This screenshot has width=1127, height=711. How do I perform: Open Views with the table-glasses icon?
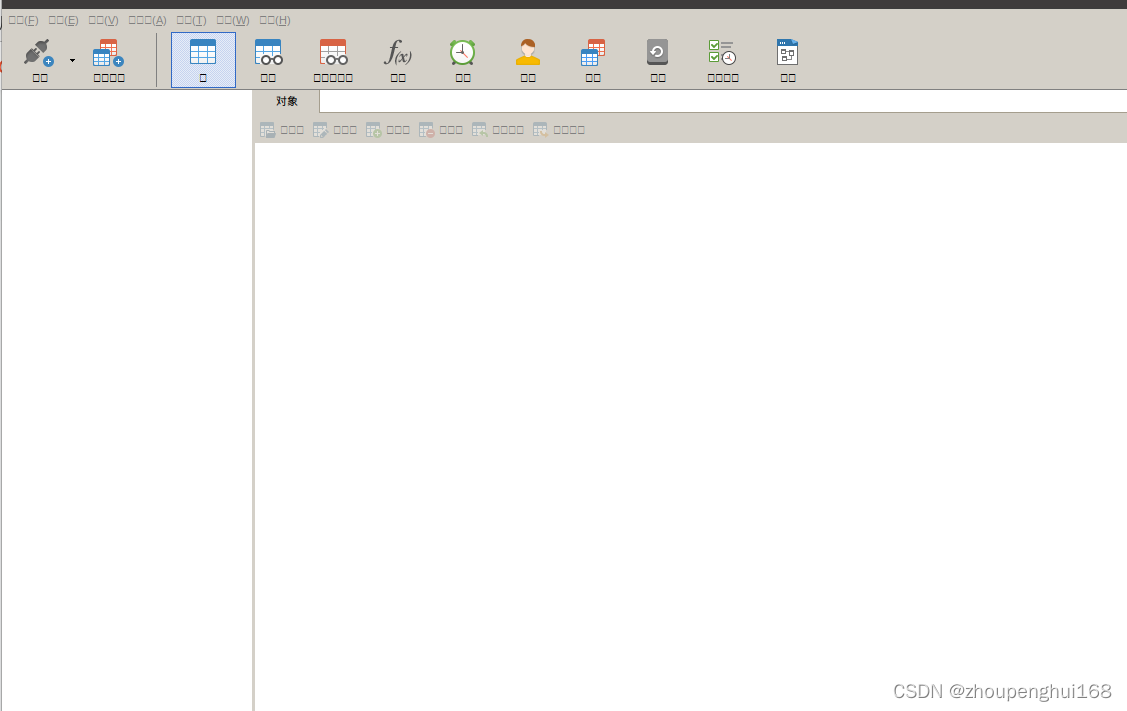point(268,52)
